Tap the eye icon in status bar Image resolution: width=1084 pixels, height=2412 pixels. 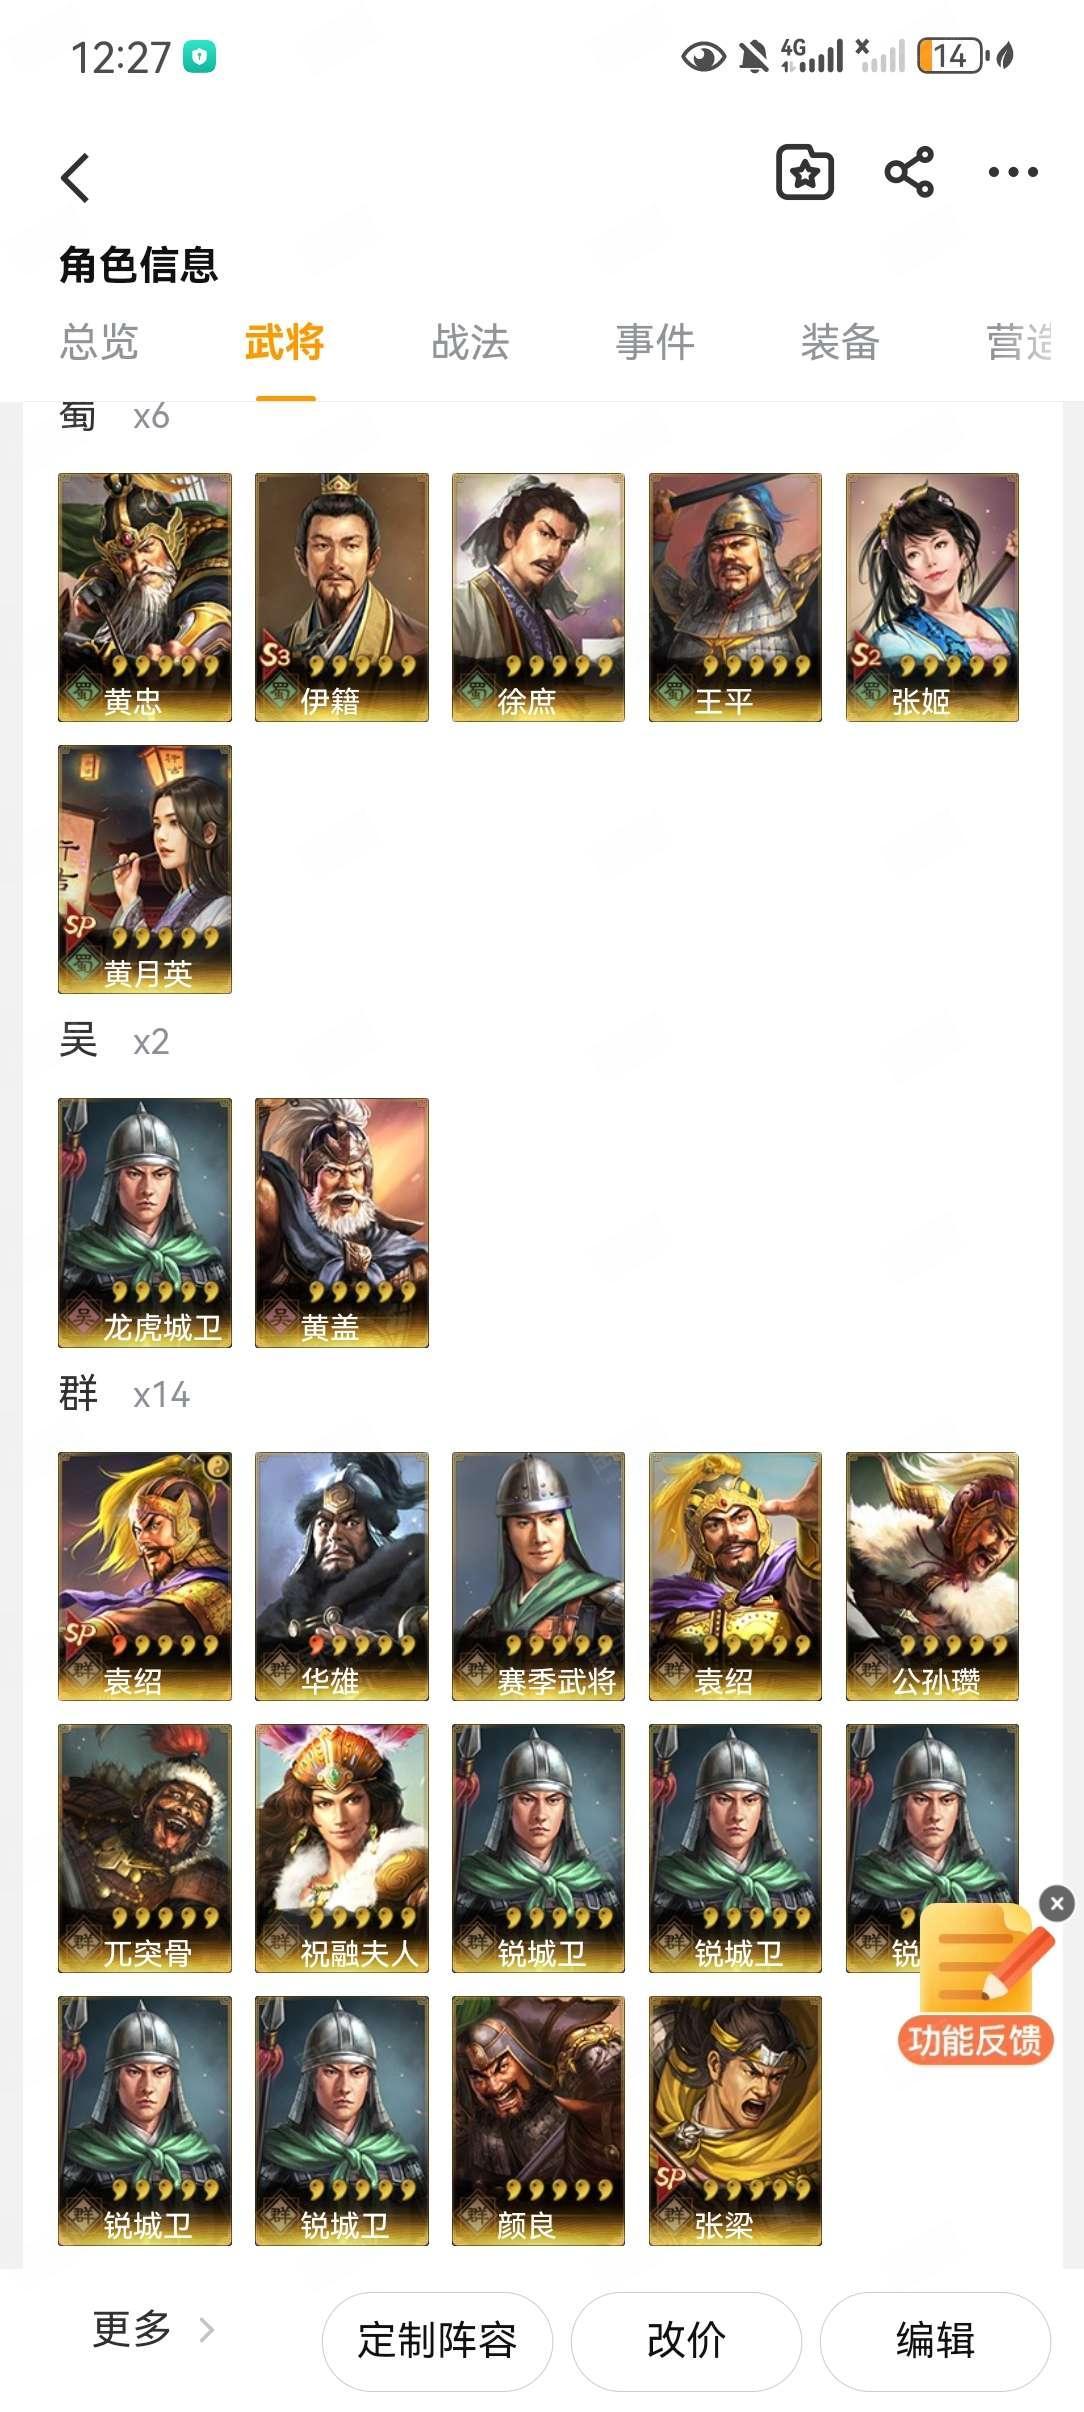click(x=703, y=57)
